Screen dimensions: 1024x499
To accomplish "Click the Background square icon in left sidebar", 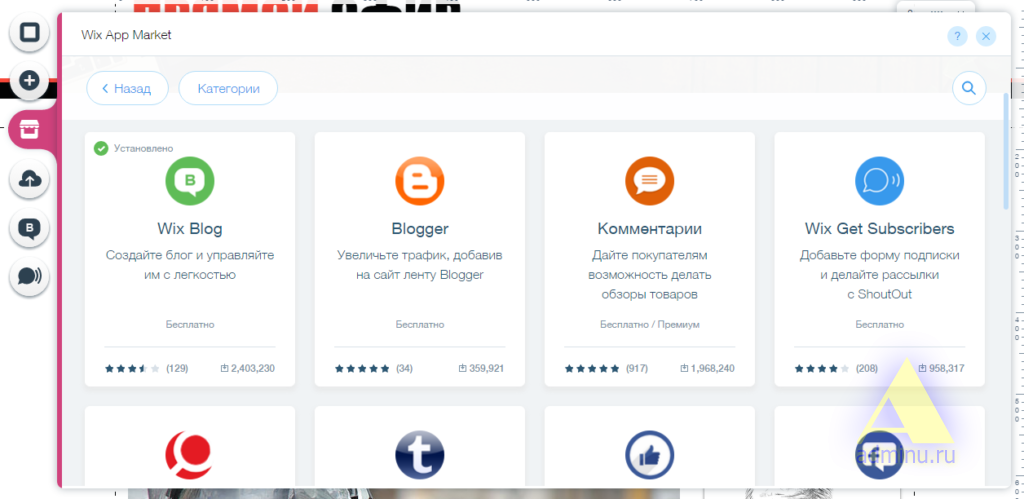I will (x=30, y=33).
